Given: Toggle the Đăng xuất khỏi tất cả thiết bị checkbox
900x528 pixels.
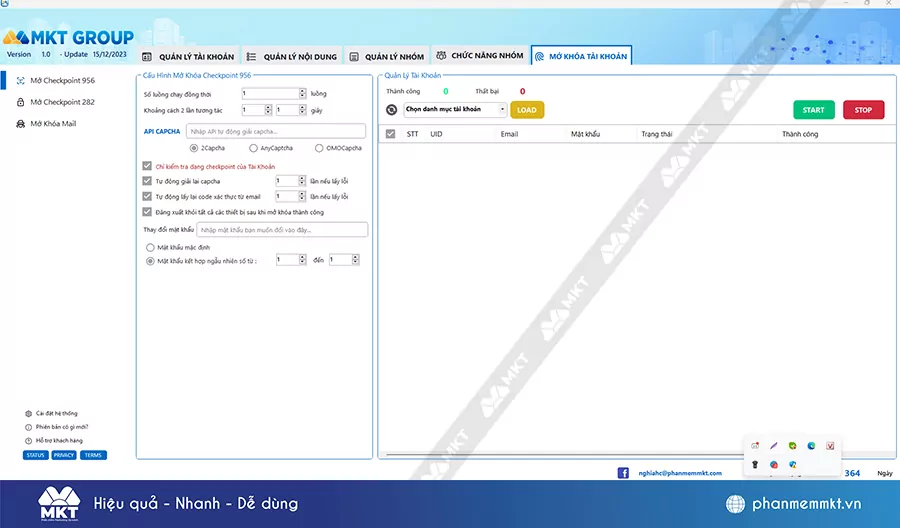Looking at the screenshot, I should click(x=147, y=212).
